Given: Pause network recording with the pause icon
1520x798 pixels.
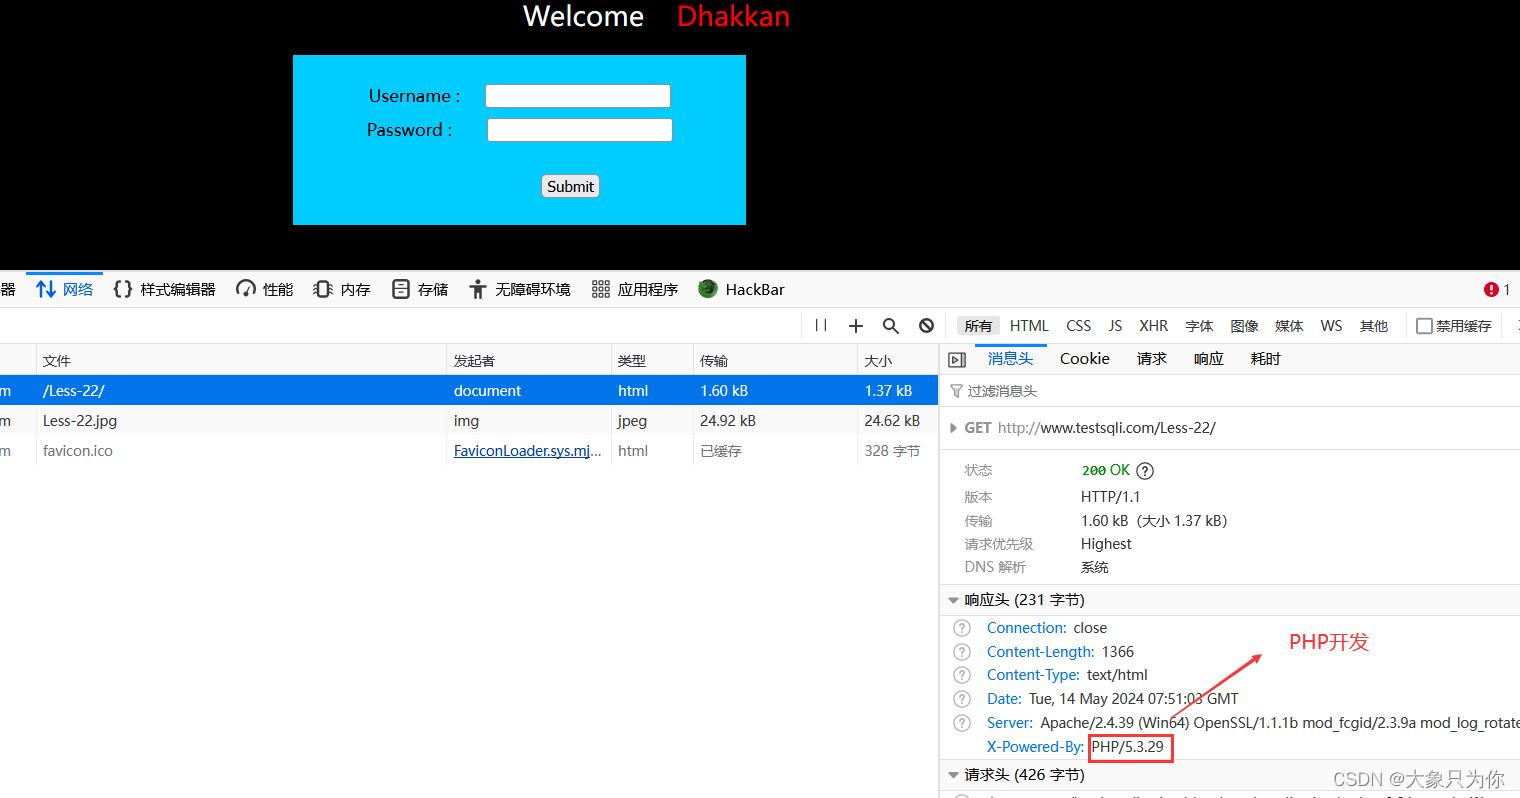Looking at the screenshot, I should [821, 325].
